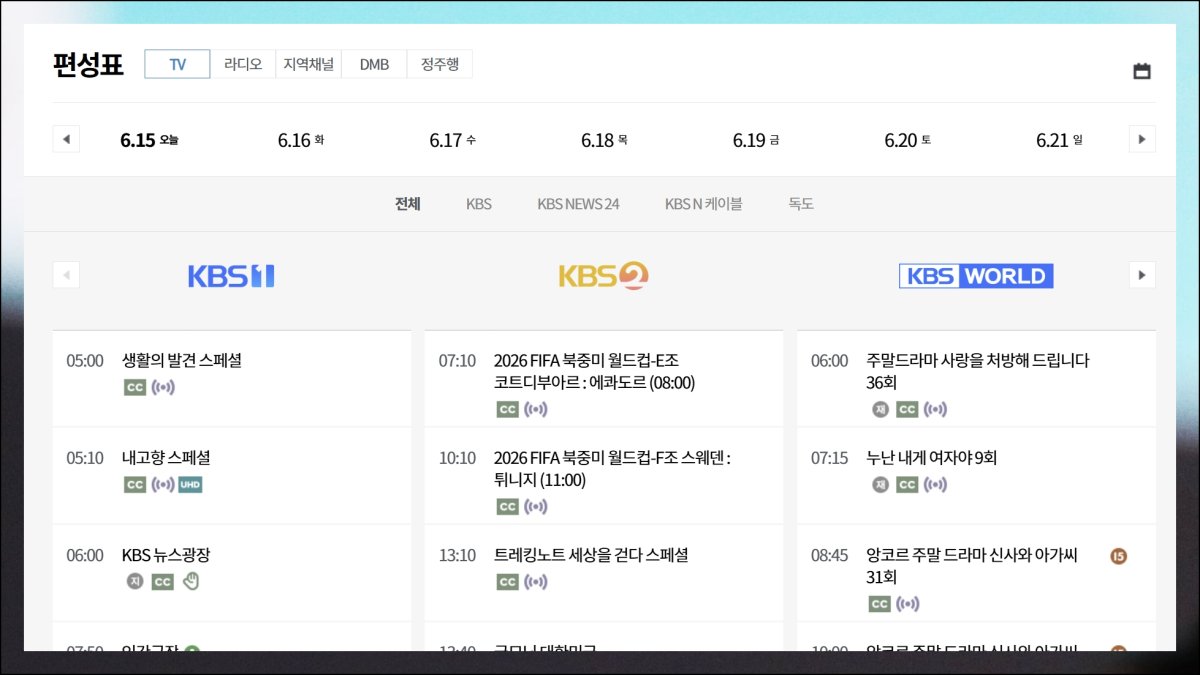
Task: Click the 재 rerun badge under 누난 내게 여자야
Action: 880,485
